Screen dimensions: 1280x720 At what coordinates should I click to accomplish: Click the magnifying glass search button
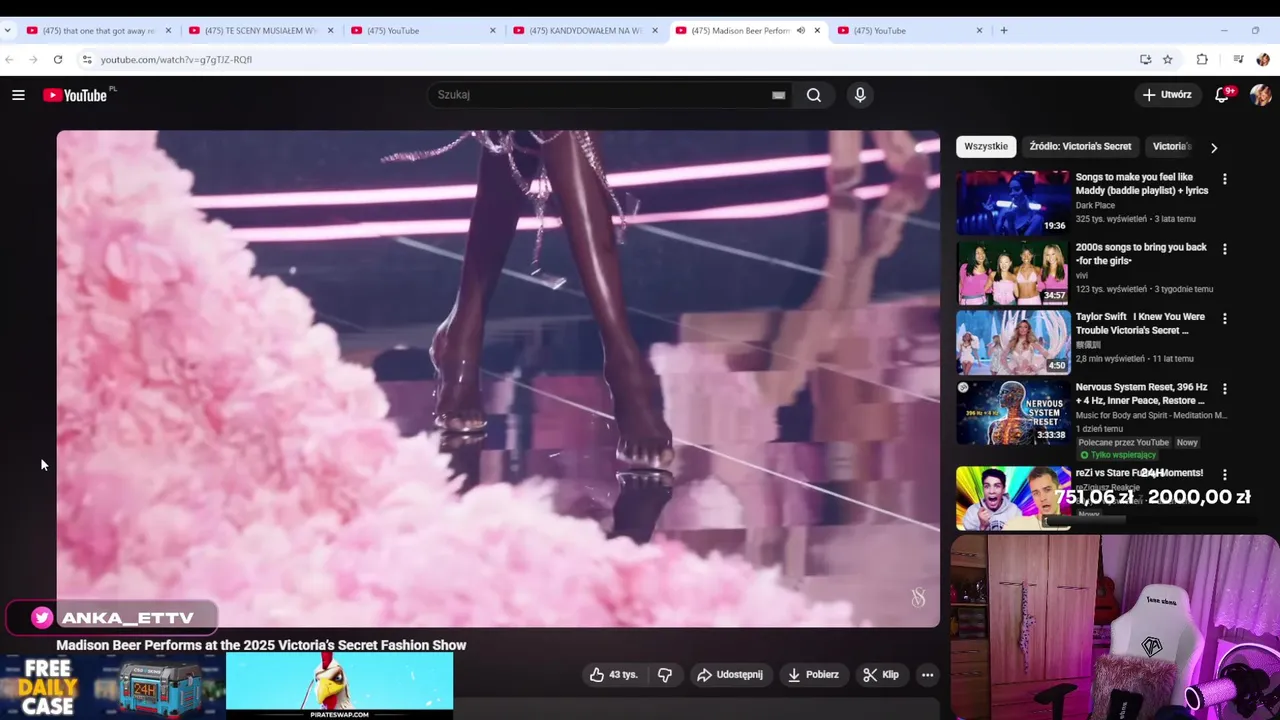point(814,95)
